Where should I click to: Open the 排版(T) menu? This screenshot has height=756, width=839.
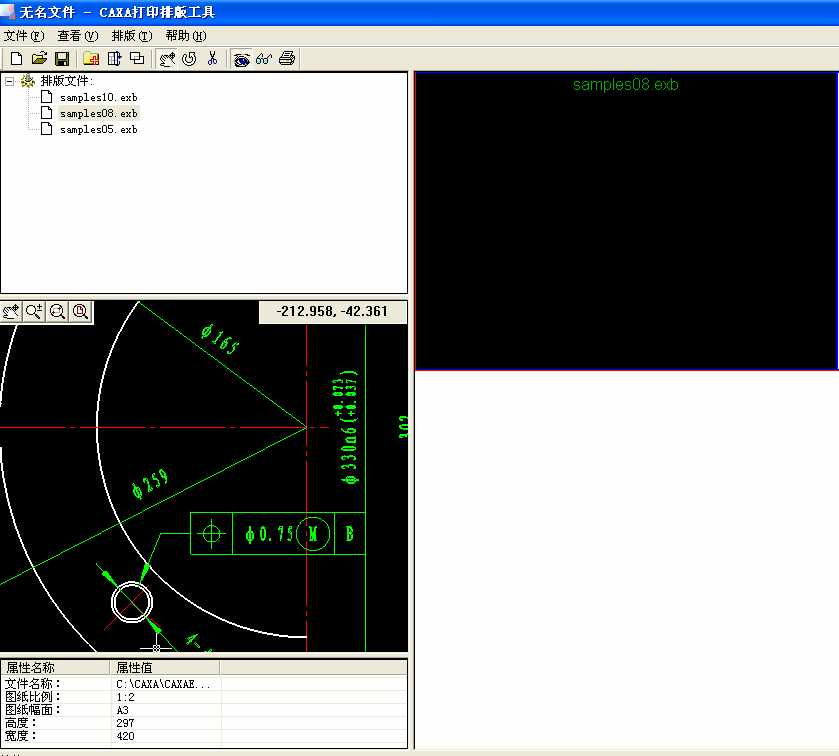point(132,36)
